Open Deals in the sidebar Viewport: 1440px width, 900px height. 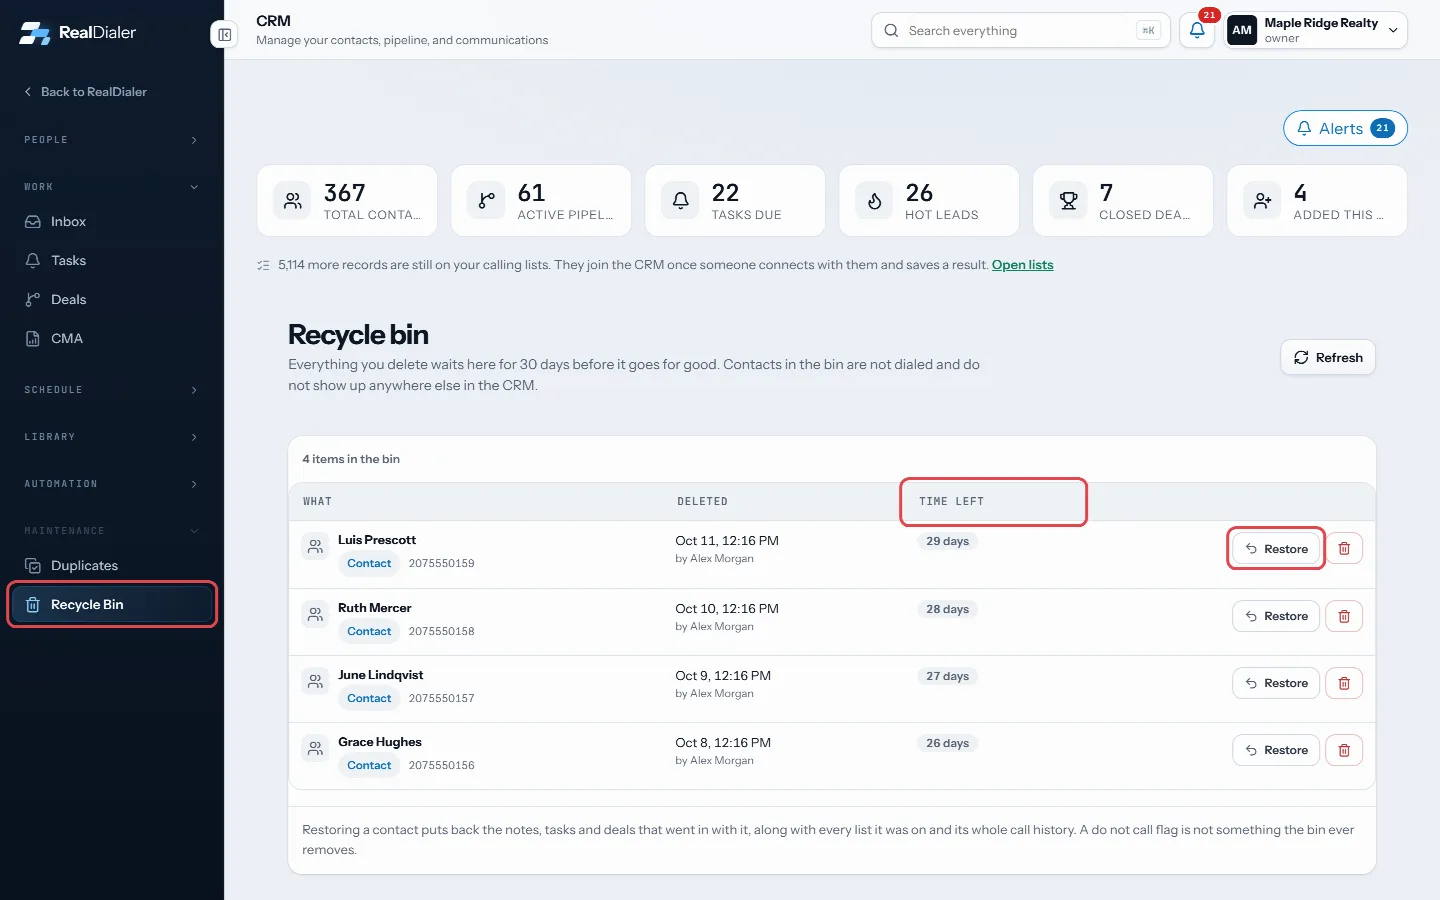112,300
